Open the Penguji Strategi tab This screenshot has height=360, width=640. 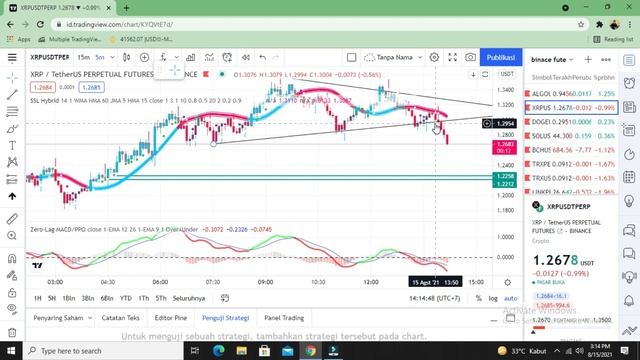226,318
